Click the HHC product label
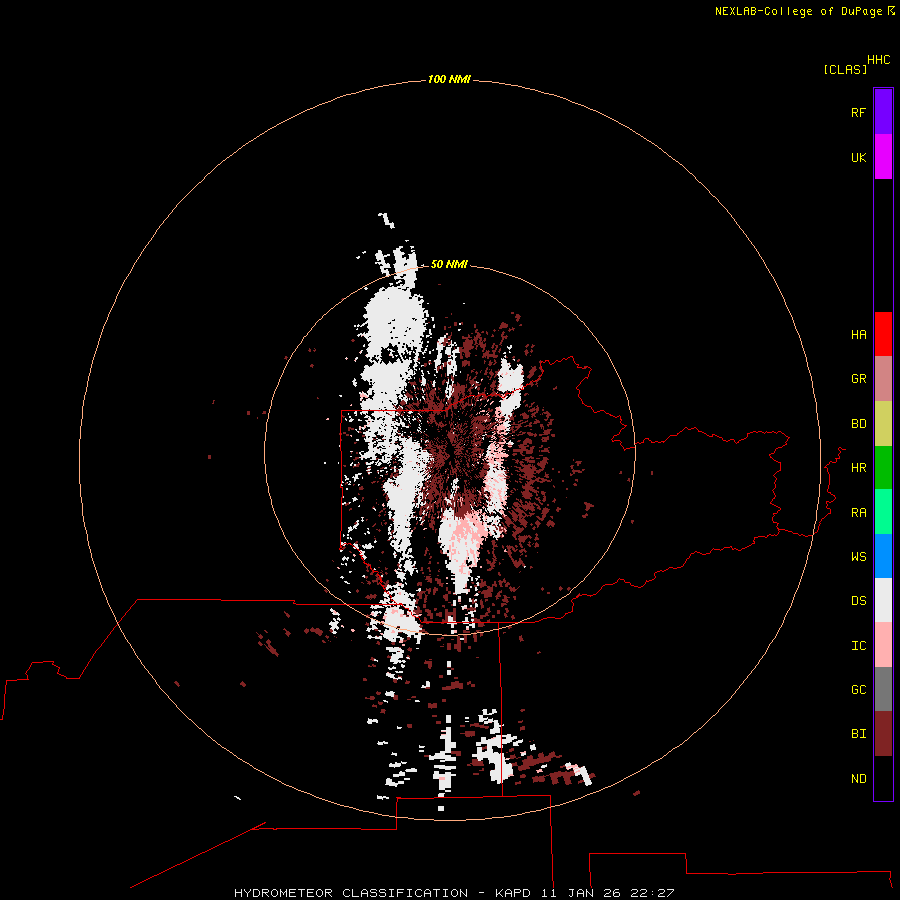This screenshot has height=900, width=900. pos(878,59)
